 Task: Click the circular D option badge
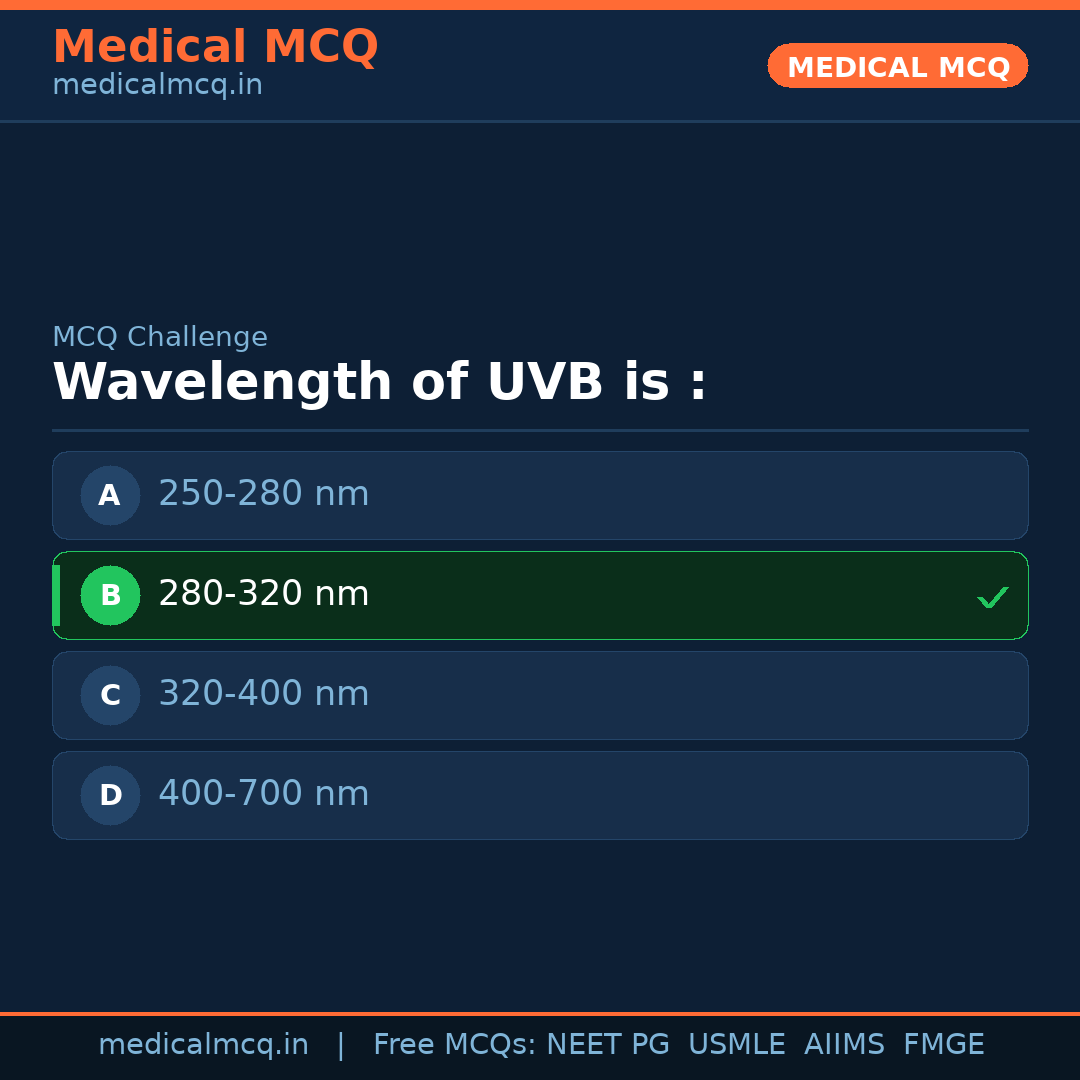110,795
